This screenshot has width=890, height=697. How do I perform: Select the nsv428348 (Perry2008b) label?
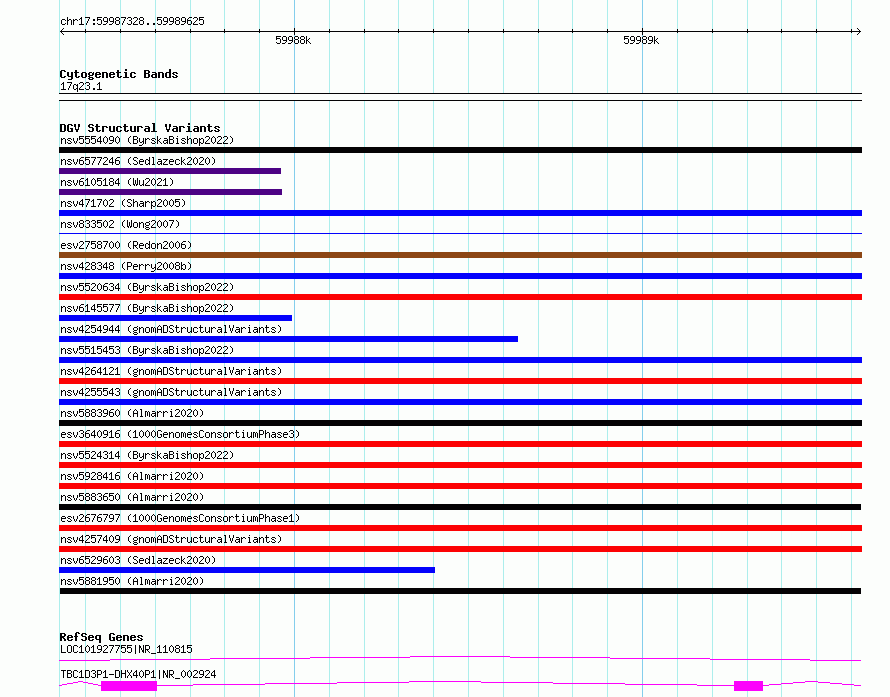click(126, 266)
